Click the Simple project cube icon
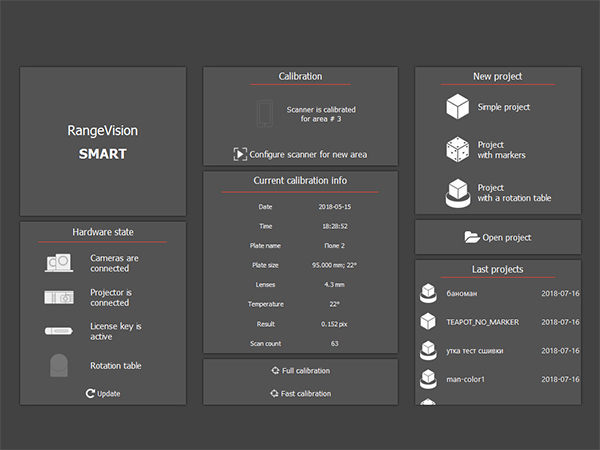Viewport: 600px width, 450px height. click(x=458, y=107)
